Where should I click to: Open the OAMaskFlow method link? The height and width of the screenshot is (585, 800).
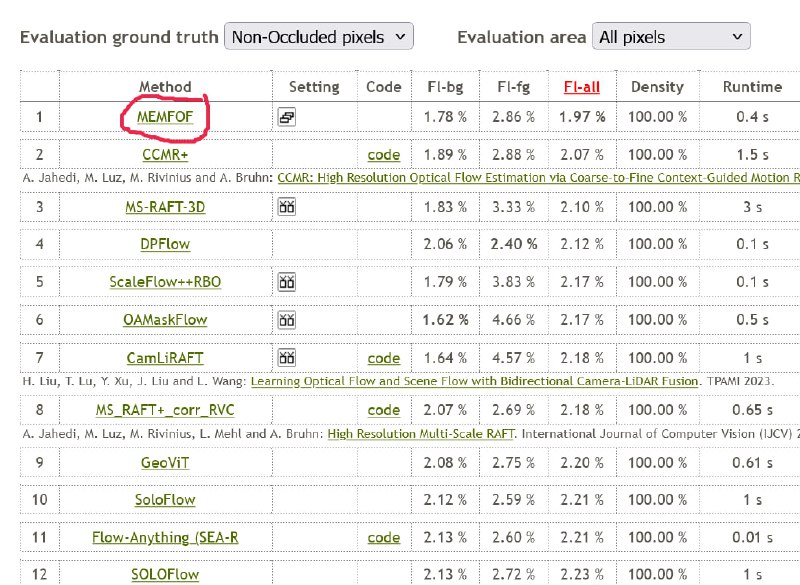[x=165, y=320]
